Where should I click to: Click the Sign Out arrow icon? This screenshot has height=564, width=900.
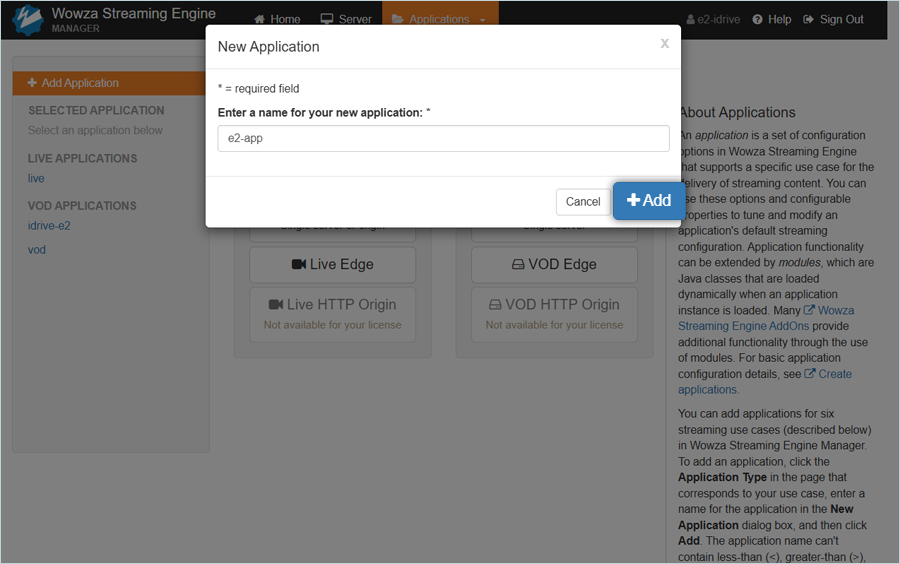(x=808, y=20)
